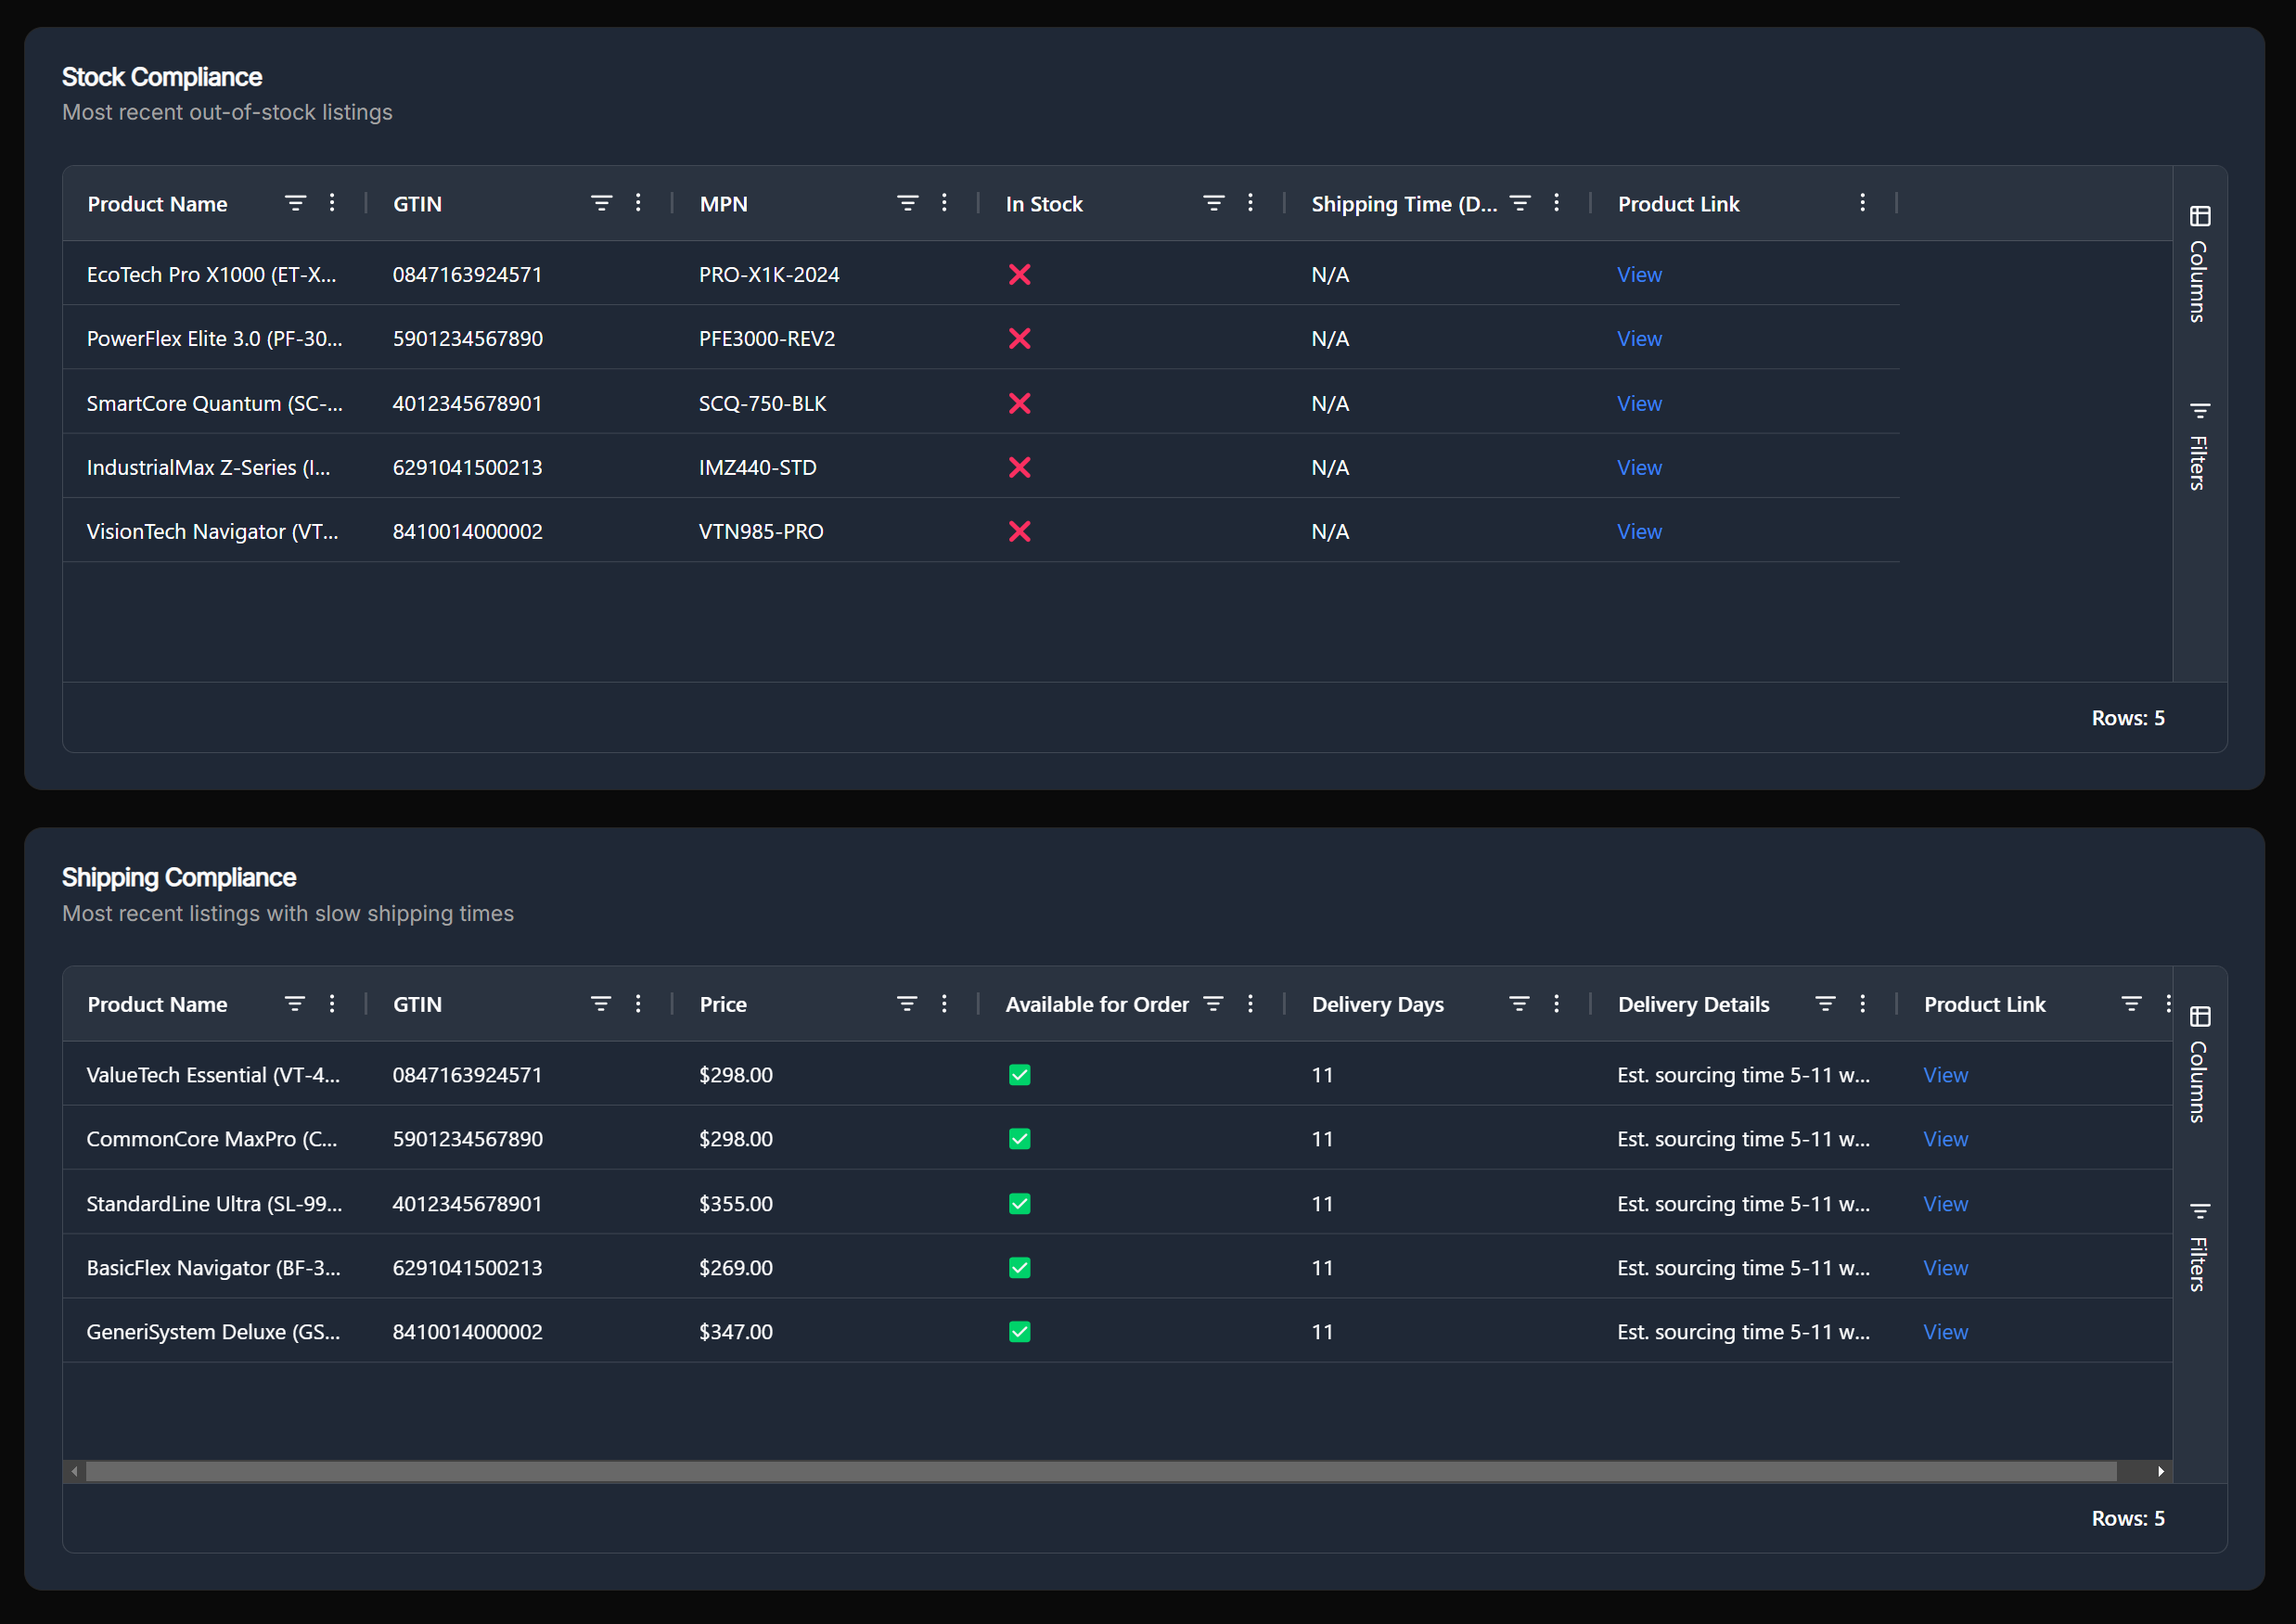Viewport: 2296px width, 1624px height.
Task: Toggle Available checkbox in StandardLine Ultra row
Action: tap(1019, 1203)
